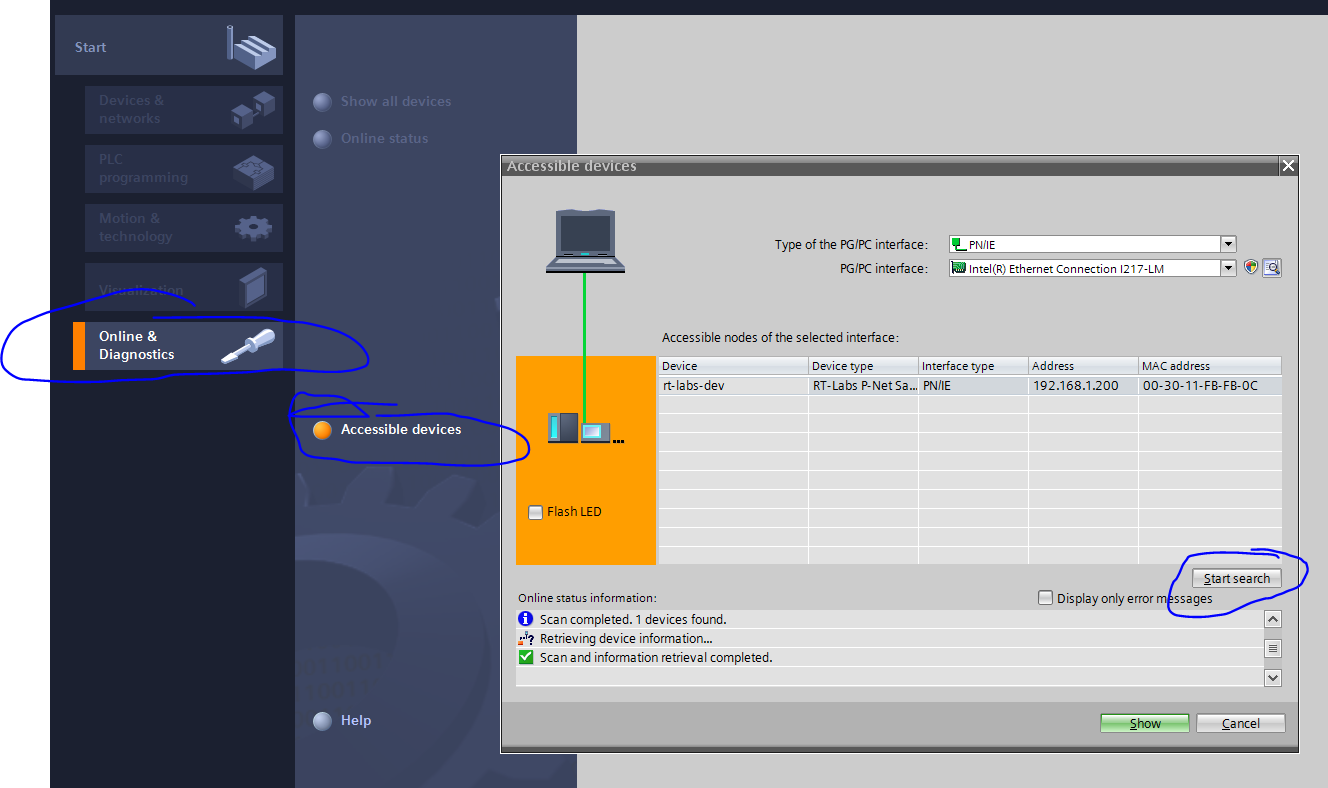1328x788 pixels.
Task: Click the magnifier icon to detect interfaces
Action: (1271, 267)
